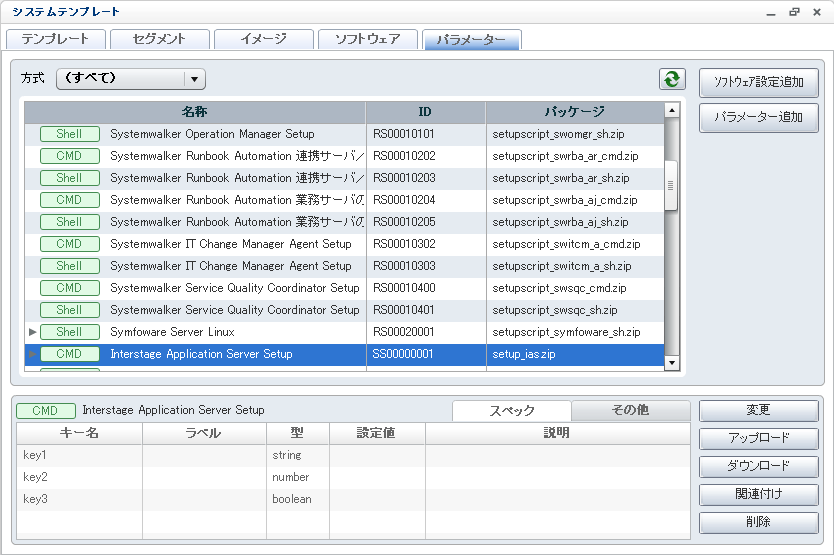
Task: Click CMD badge of IT Change Manager row
Action: [69, 244]
